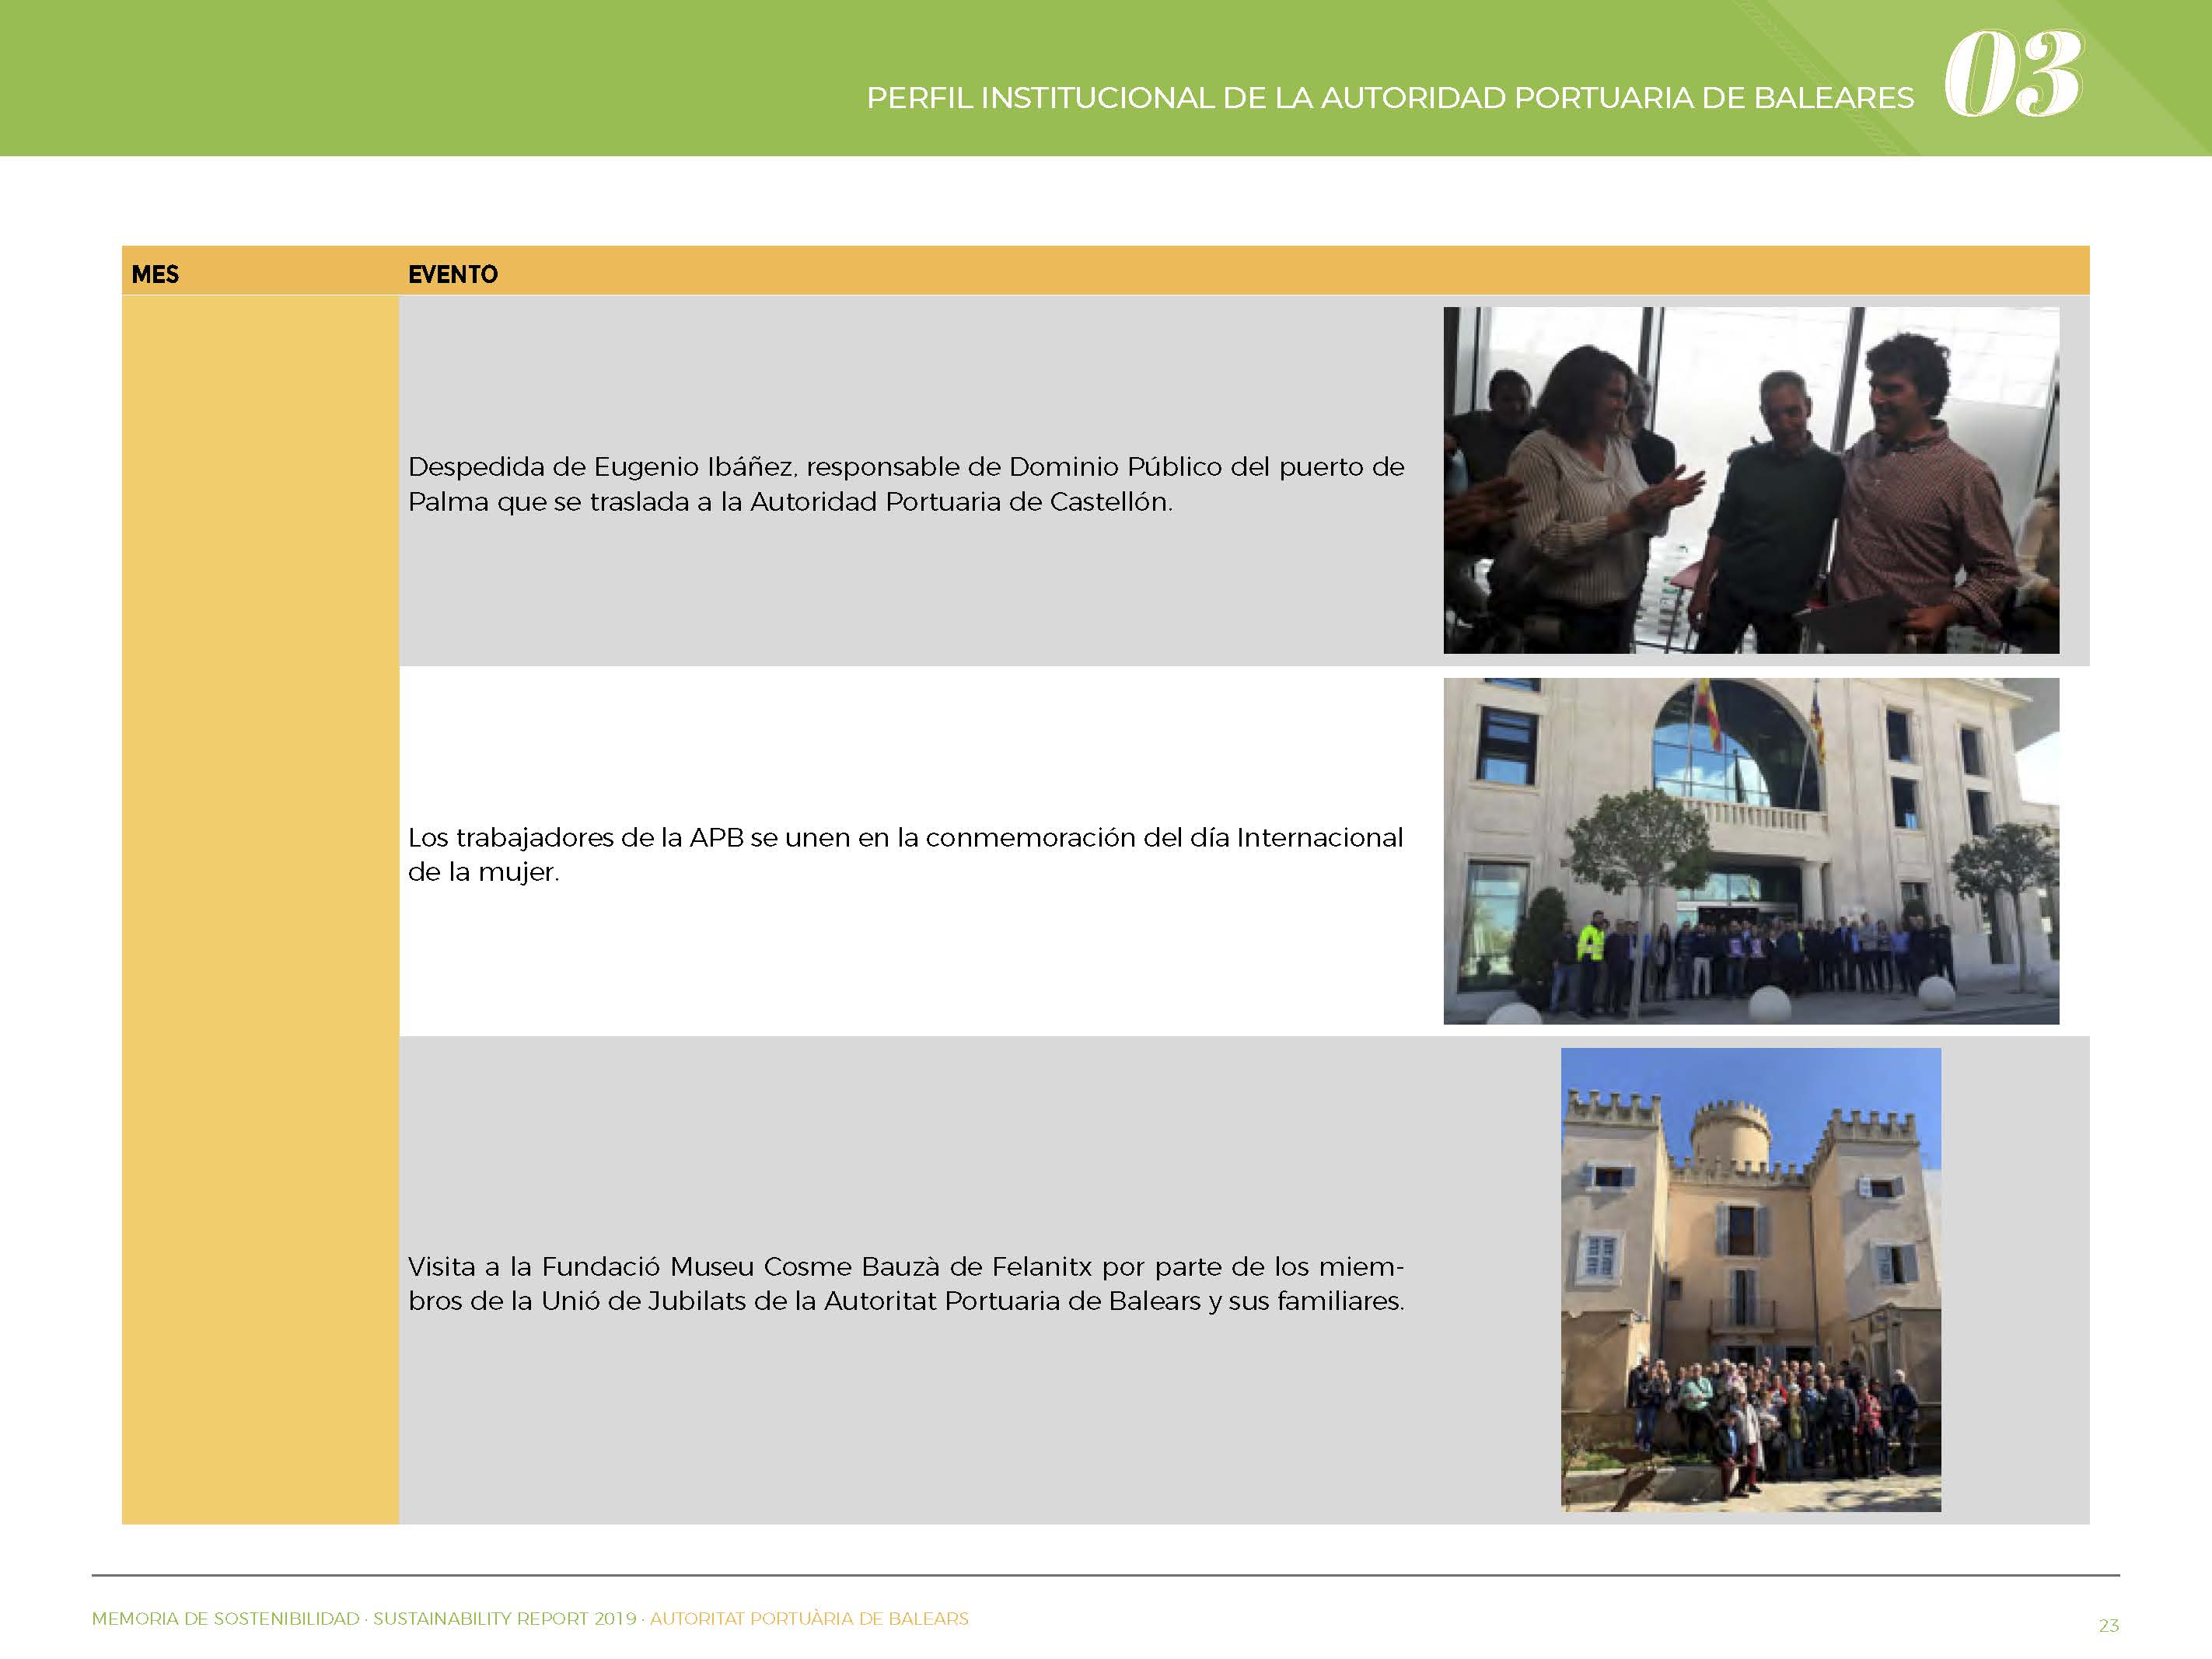2212x1659 pixels.
Task: Click the page header title Perfil Institucional
Action: [1390, 98]
